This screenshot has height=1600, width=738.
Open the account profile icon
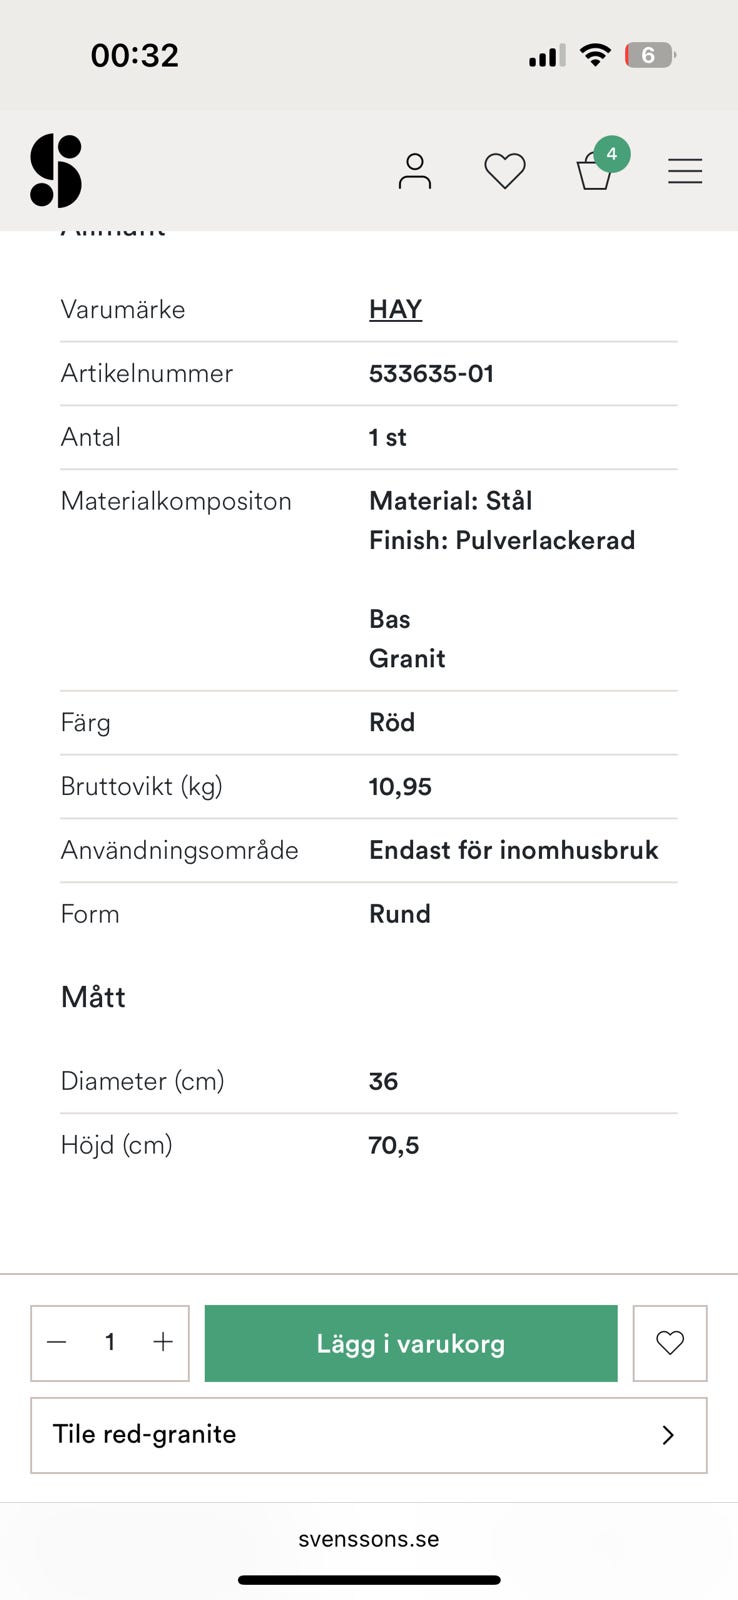tap(414, 171)
